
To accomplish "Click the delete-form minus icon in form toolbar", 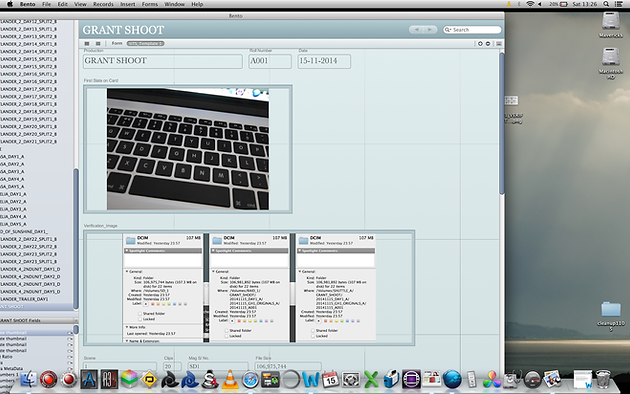I will pos(488,43).
